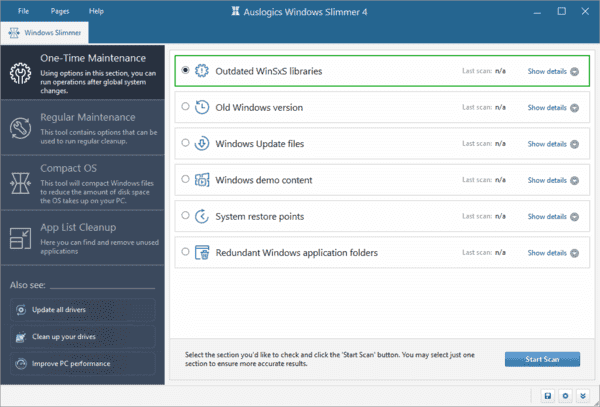Click the System restore points icon
This screenshot has height=407, width=600.
[x=202, y=216]
